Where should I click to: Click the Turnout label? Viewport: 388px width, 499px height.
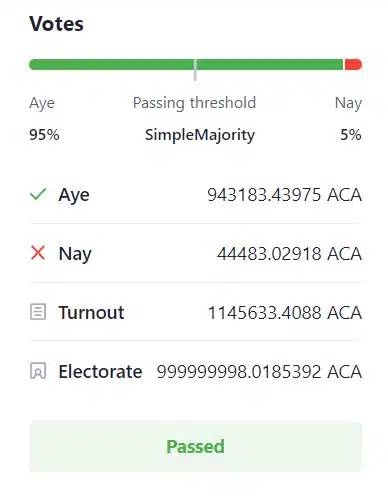(x=91, y=313)
